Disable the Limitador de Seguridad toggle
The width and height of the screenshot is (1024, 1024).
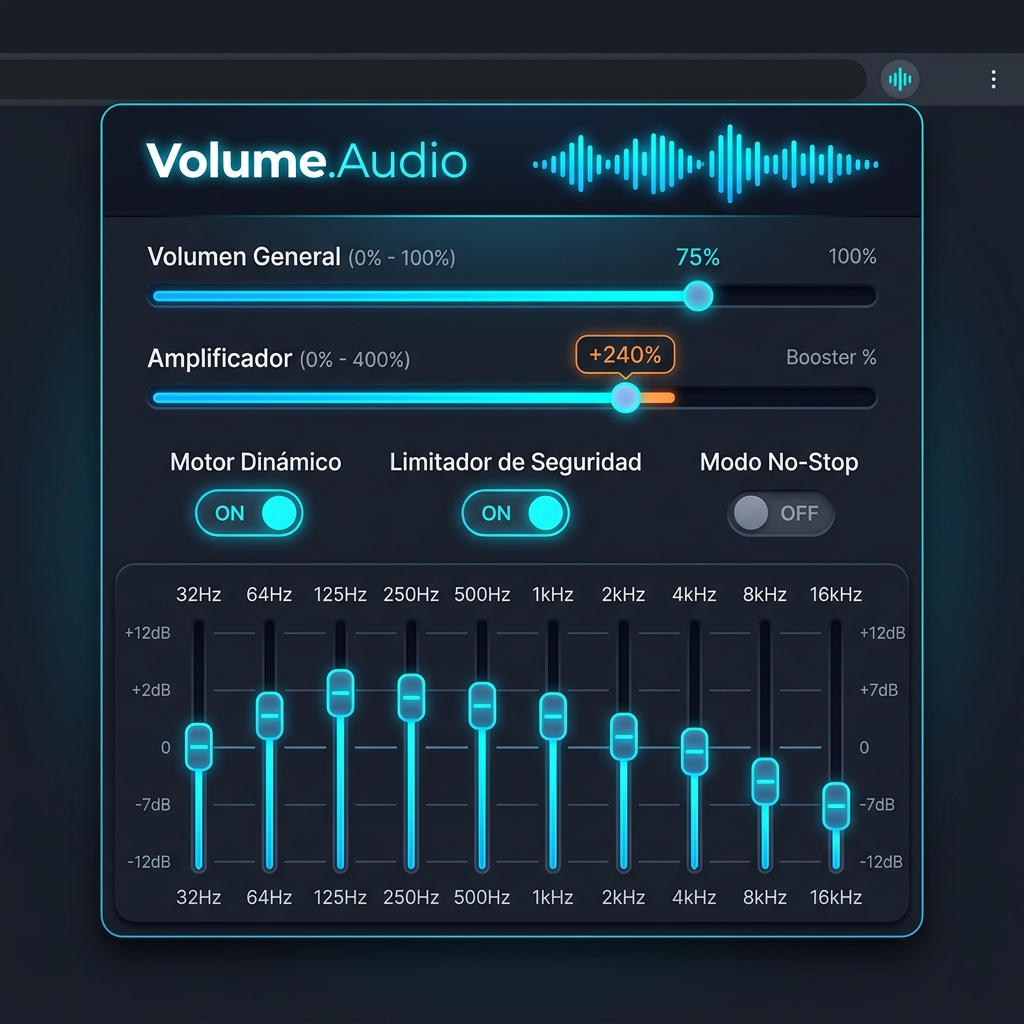(515, 513)
